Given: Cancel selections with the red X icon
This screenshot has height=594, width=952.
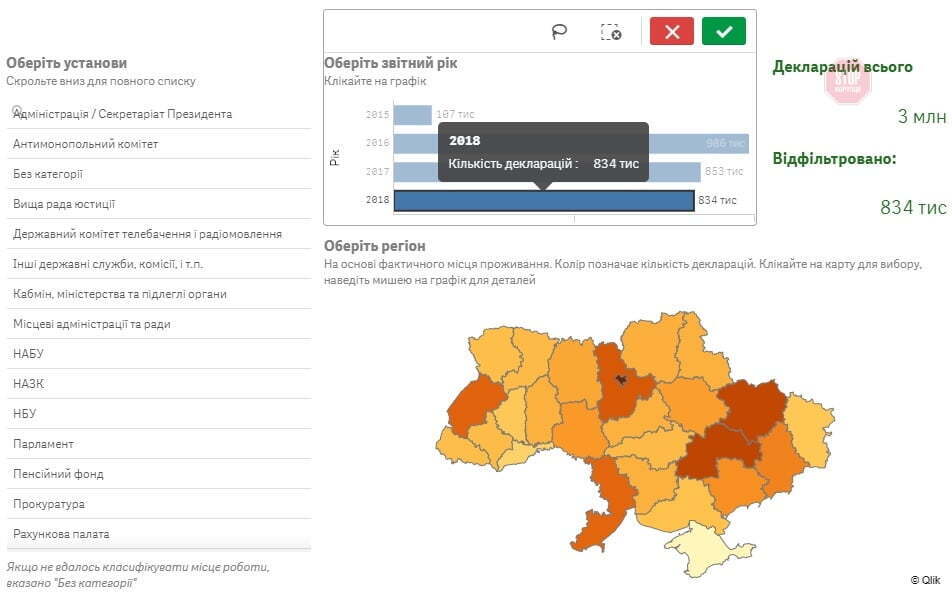Looking at the screenshot, I should coord(671,31).
